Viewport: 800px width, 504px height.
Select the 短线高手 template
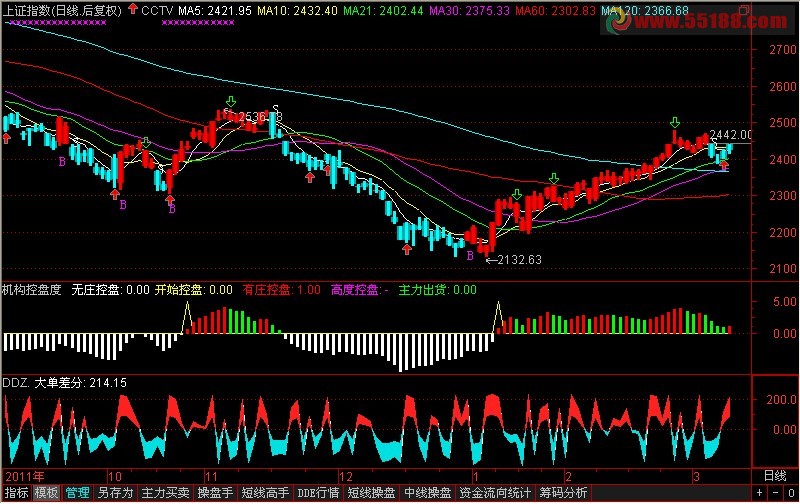pos(265,493)
